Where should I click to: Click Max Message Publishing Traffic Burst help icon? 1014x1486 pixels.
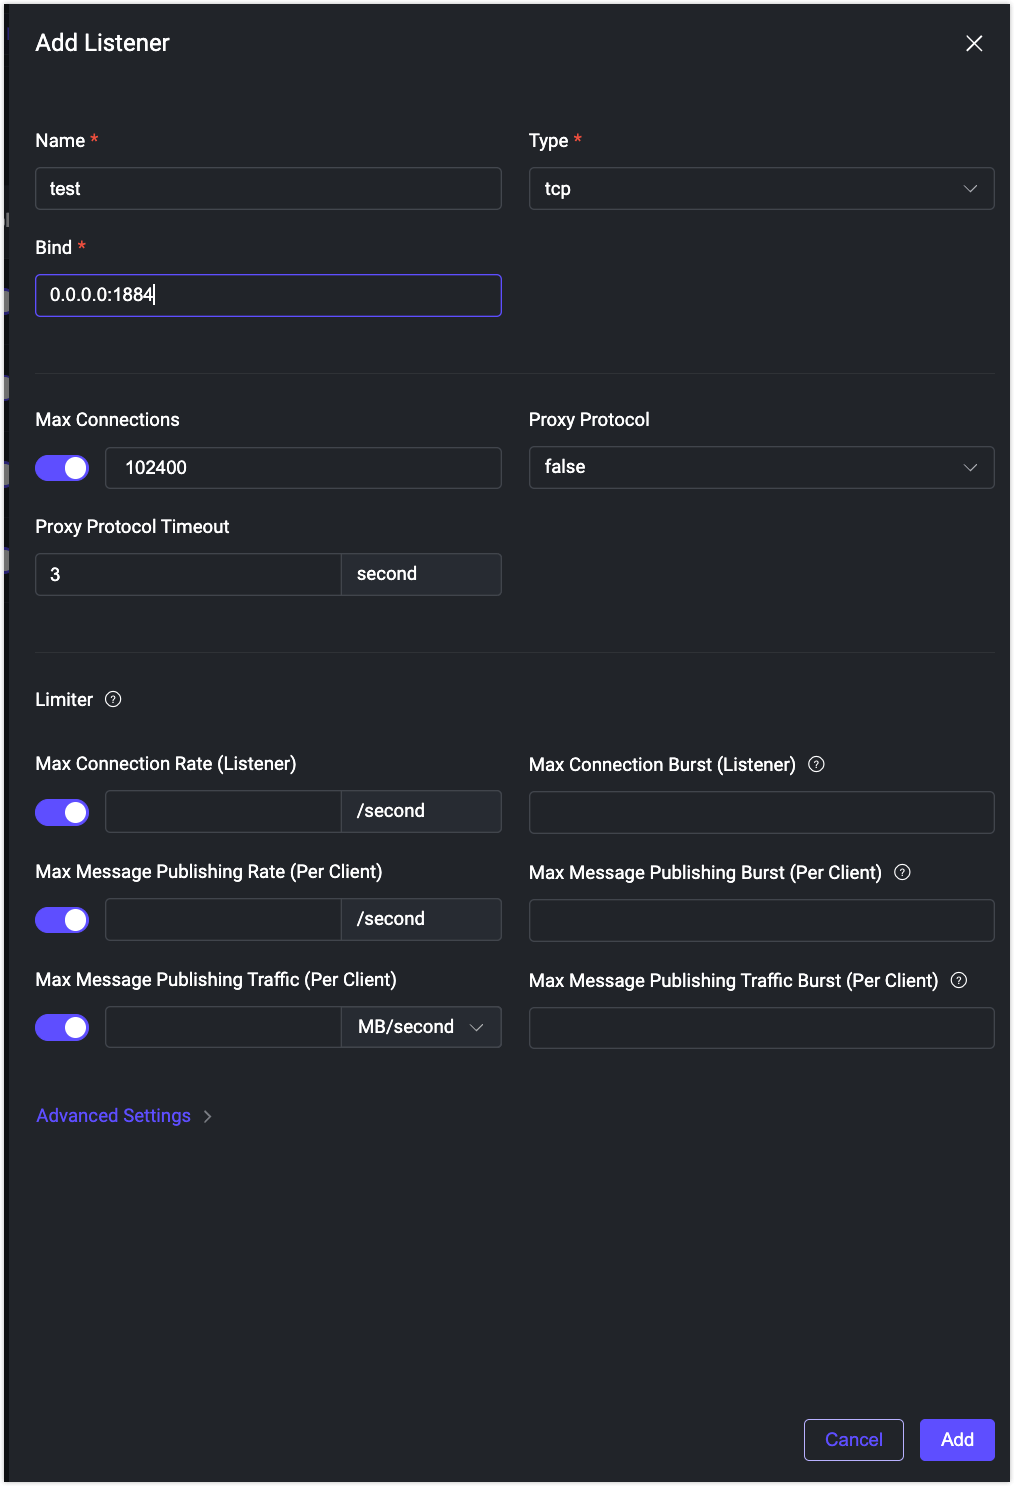tap(959, 980)
